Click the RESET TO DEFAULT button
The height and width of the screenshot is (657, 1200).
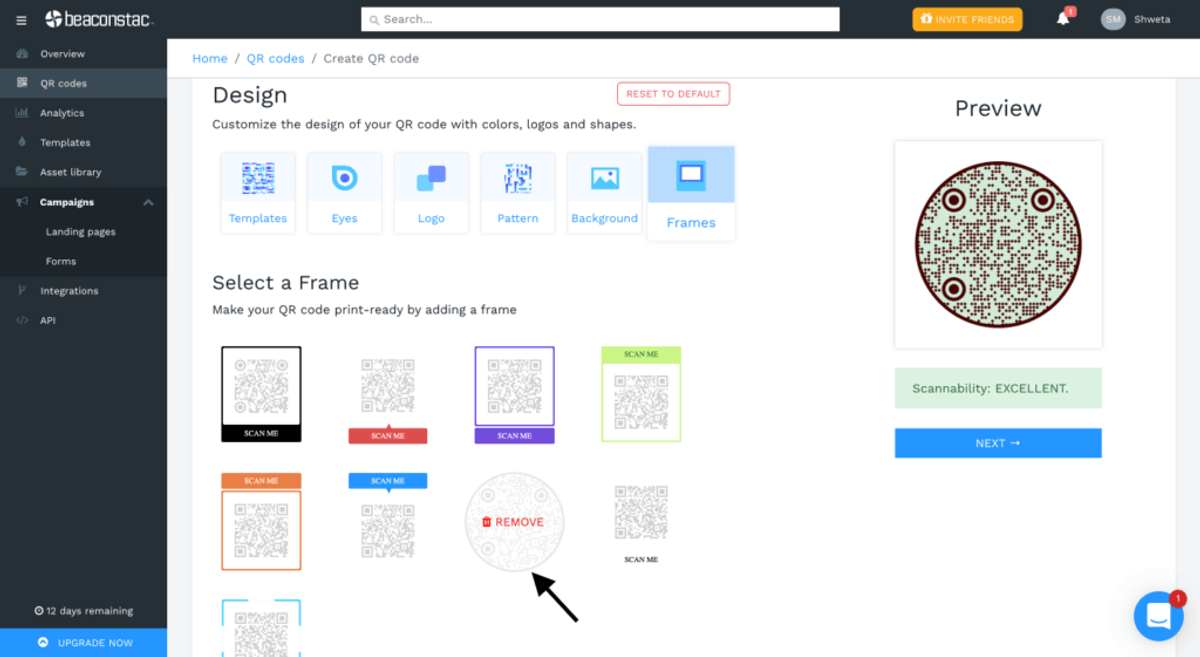(673, 94)
